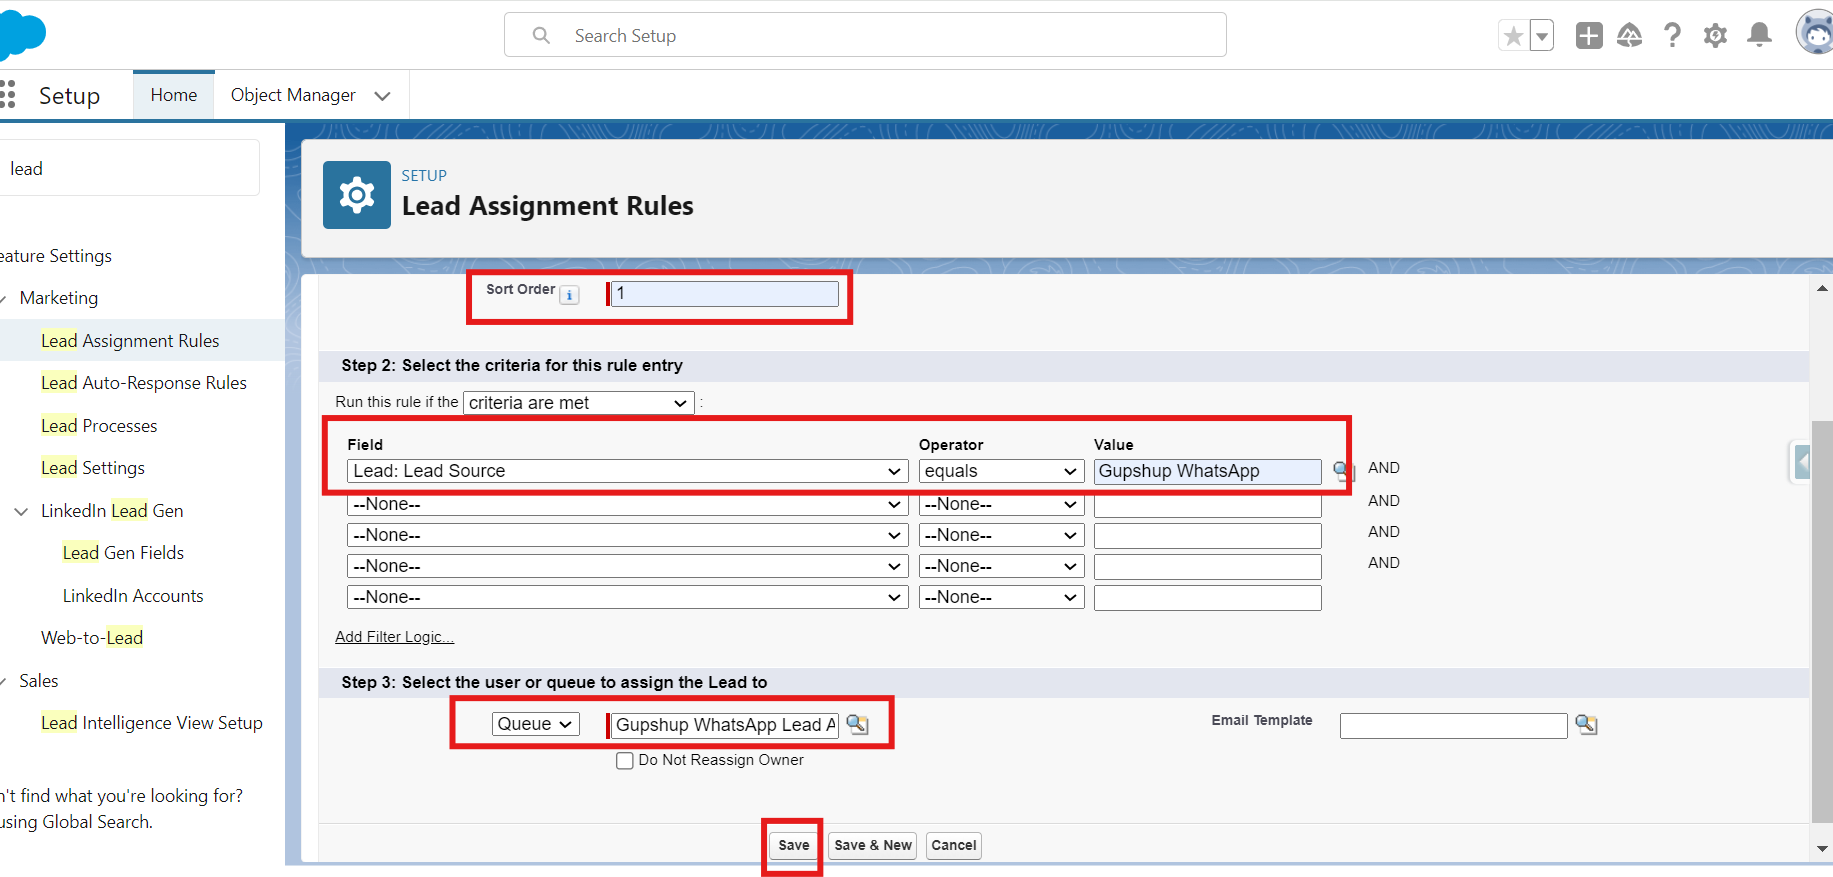Viewport: 1833px width, 877px height.
Task: Click the assignee field with Gupshup WhatsApp Lead
Action: click(725, 725)
